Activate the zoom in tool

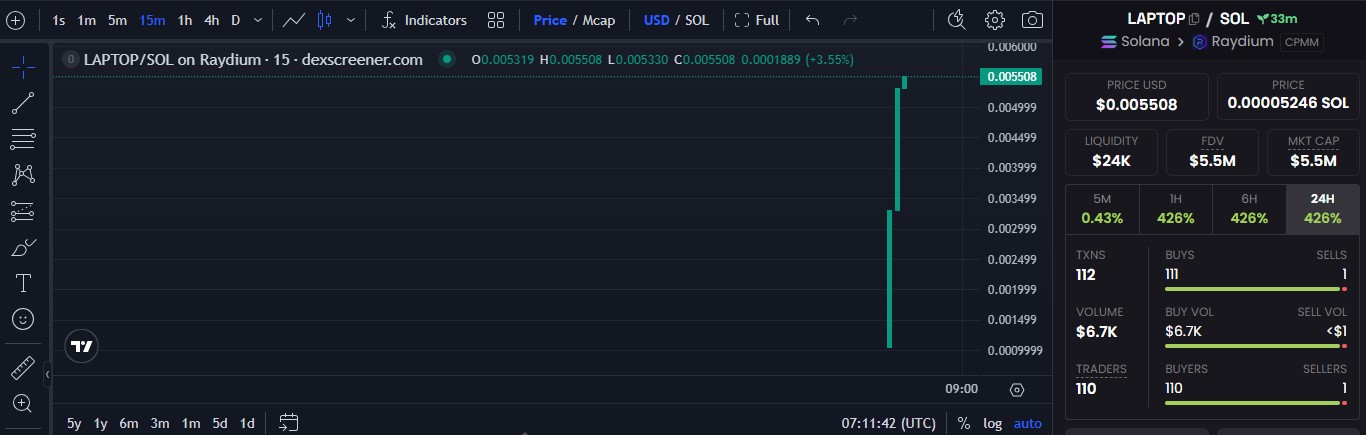(23, 404)
